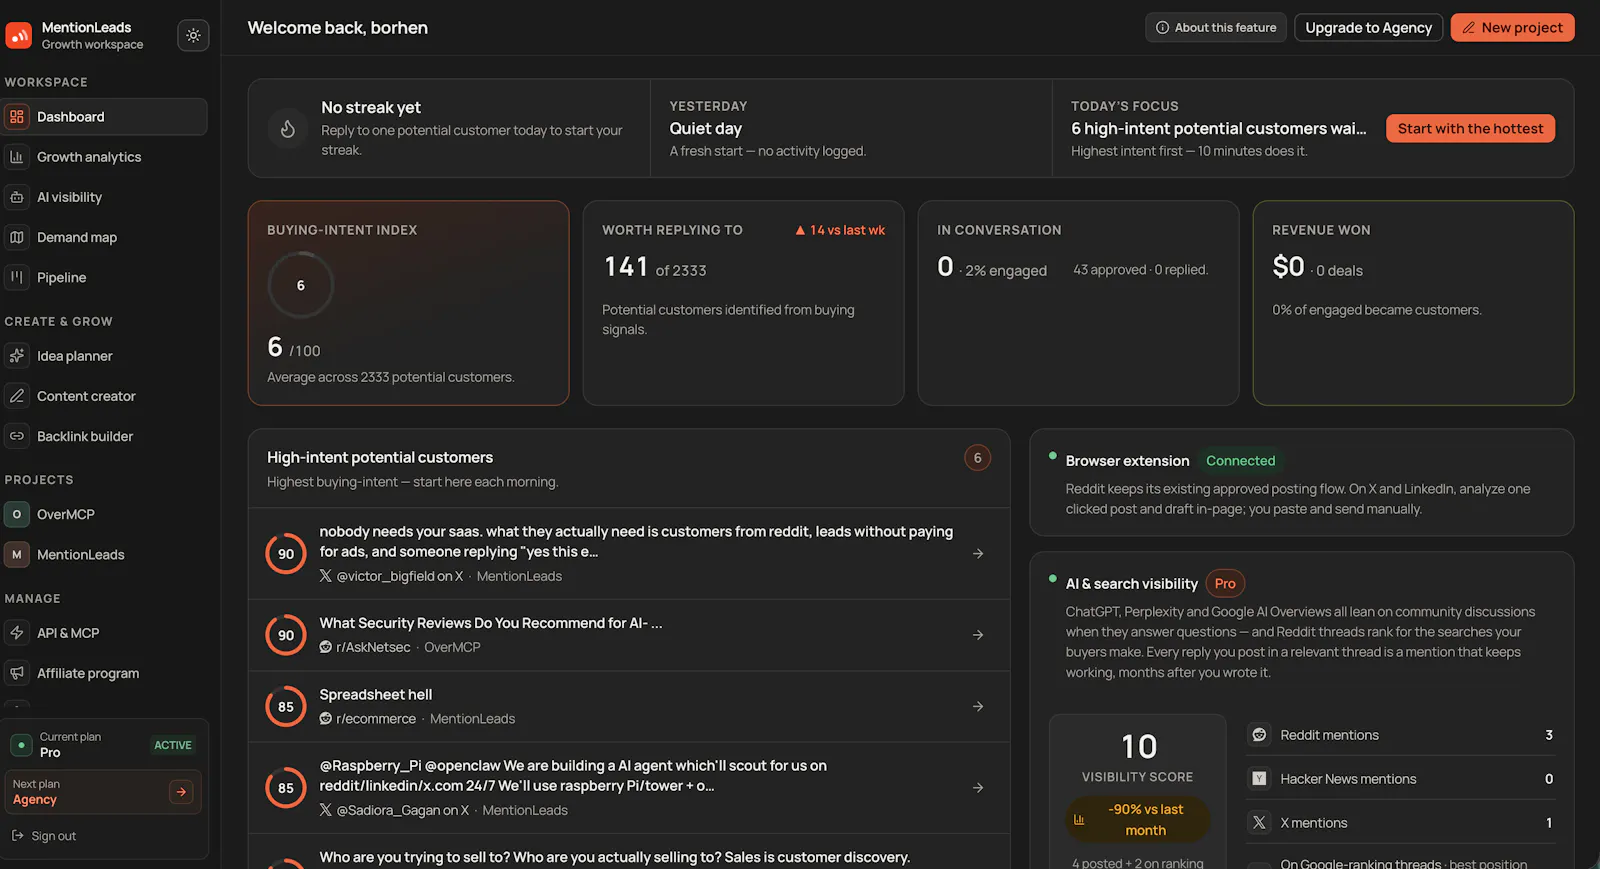Click the Backlink builder link icon
Image resolution: width=1600 pixels, height=869 pixels.
click(x=17, y=436)
